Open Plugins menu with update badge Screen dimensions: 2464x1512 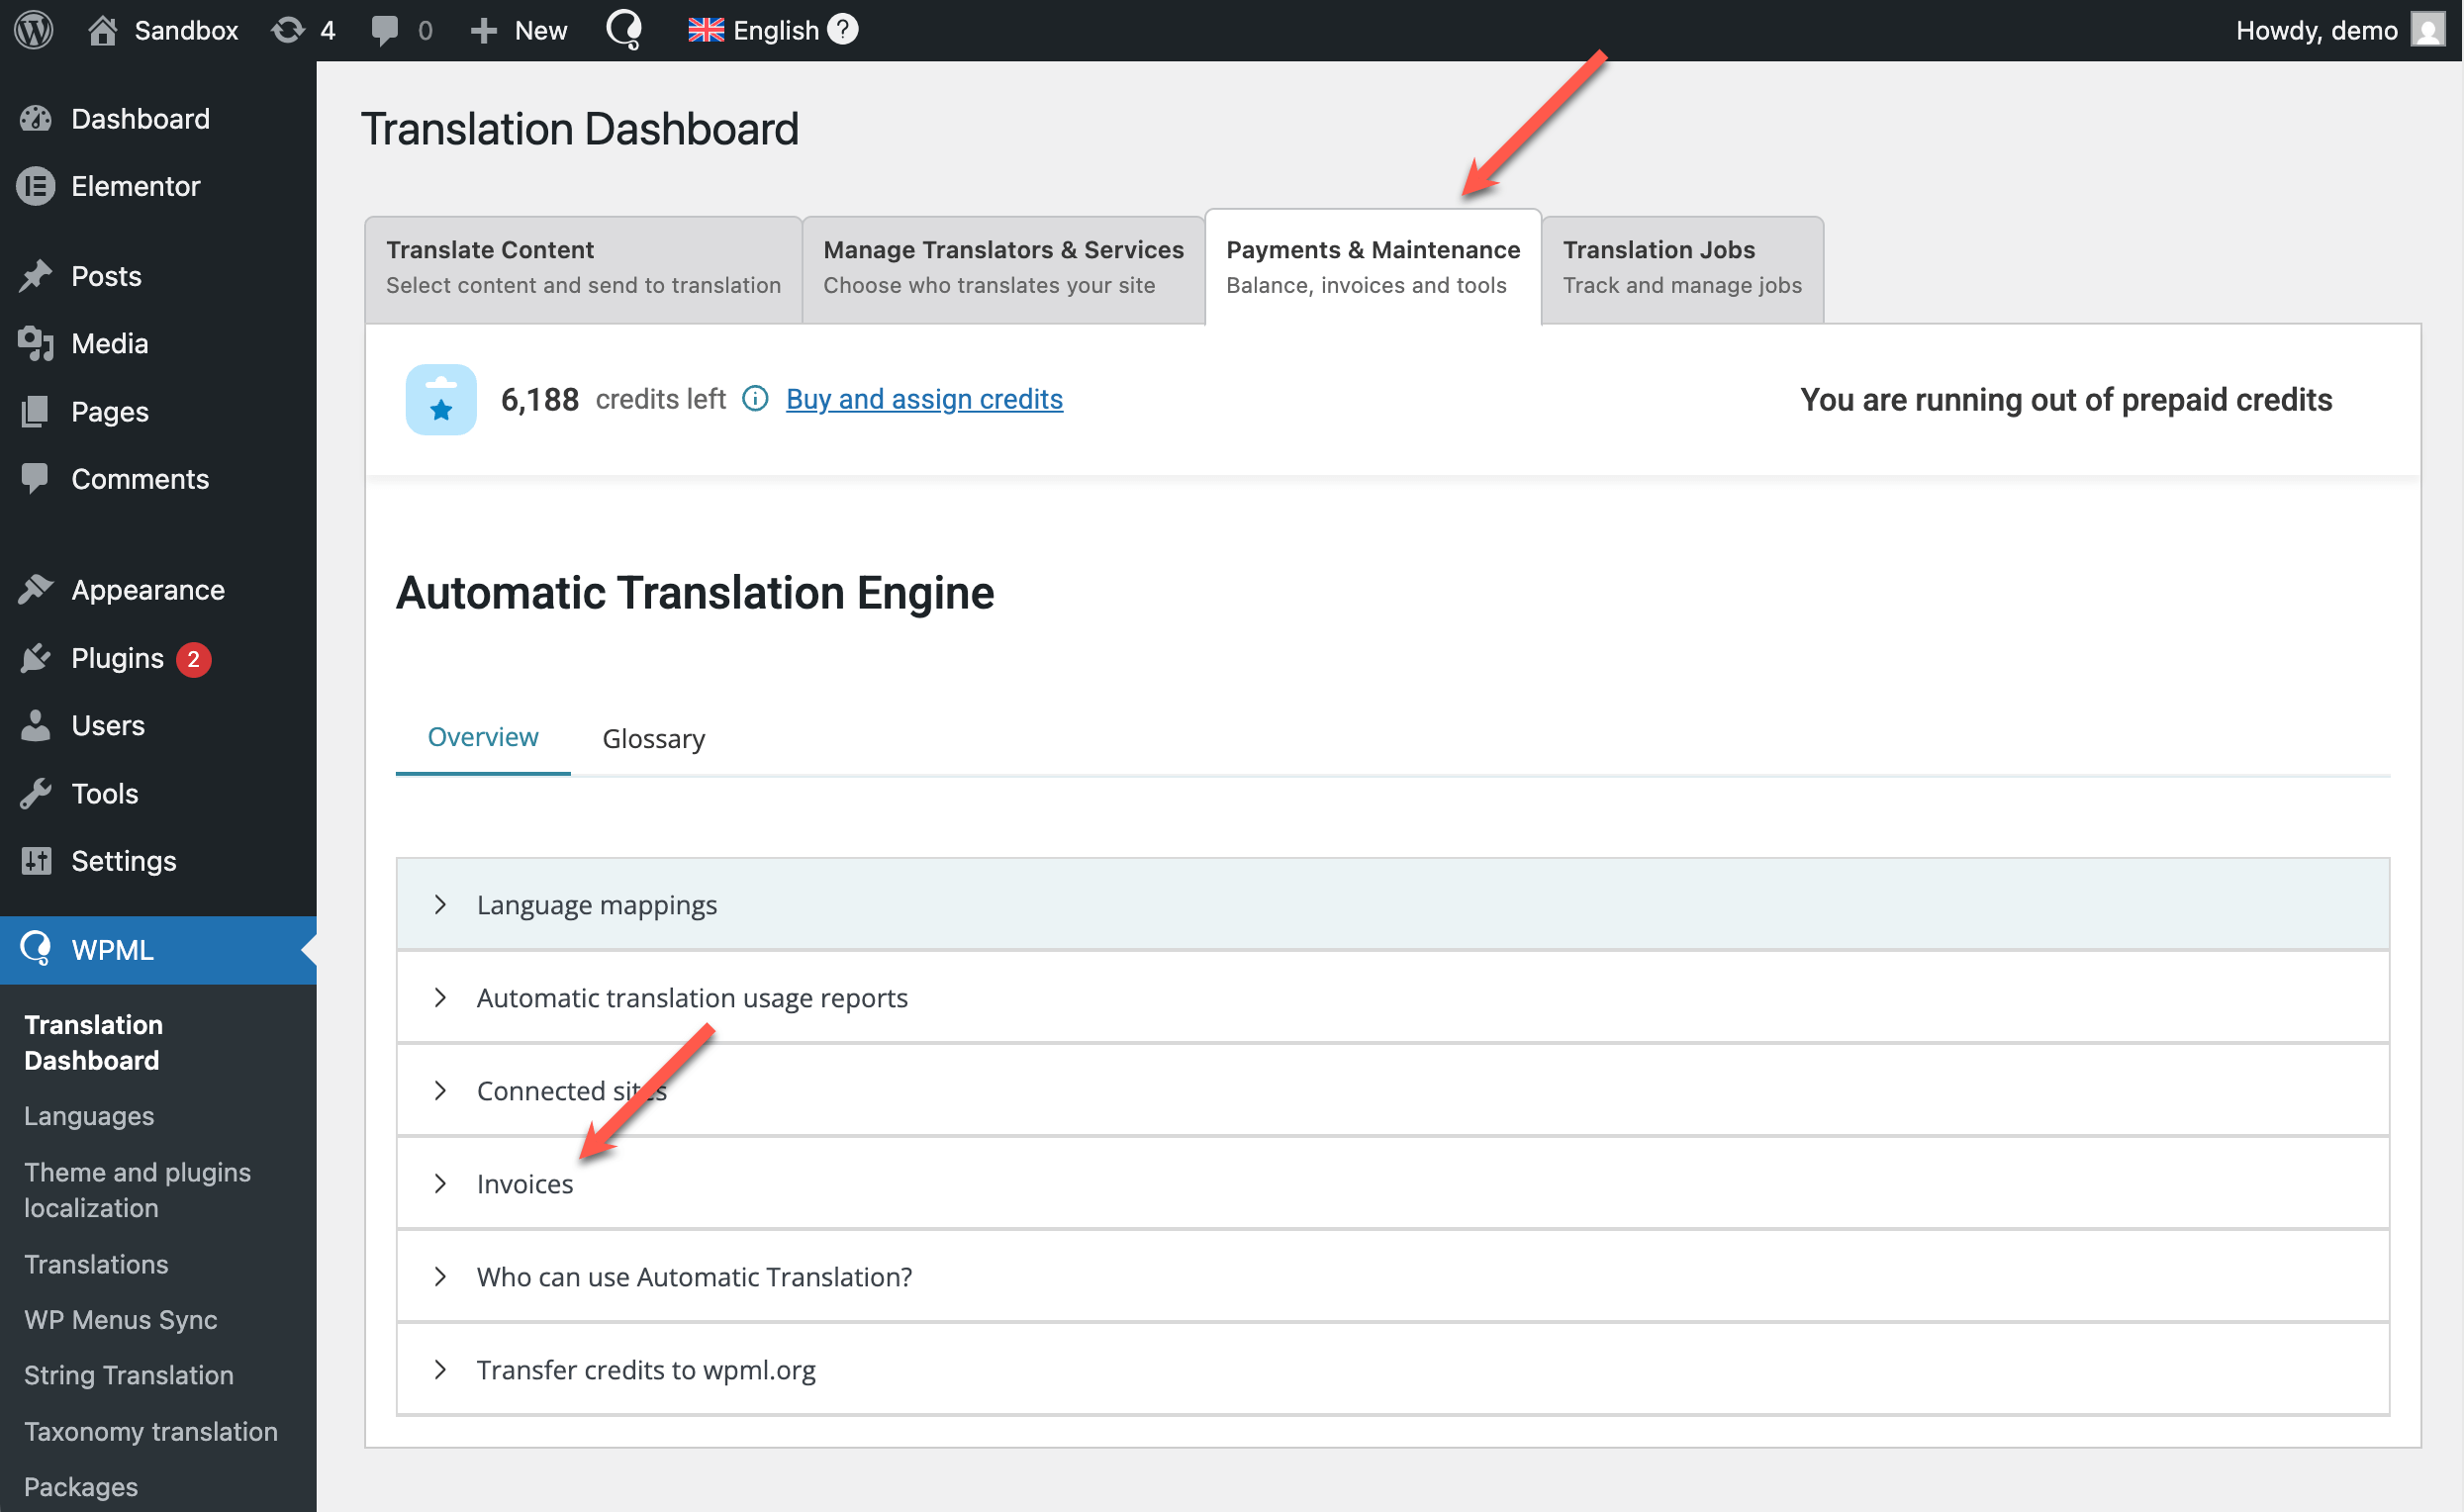[118, 658]
